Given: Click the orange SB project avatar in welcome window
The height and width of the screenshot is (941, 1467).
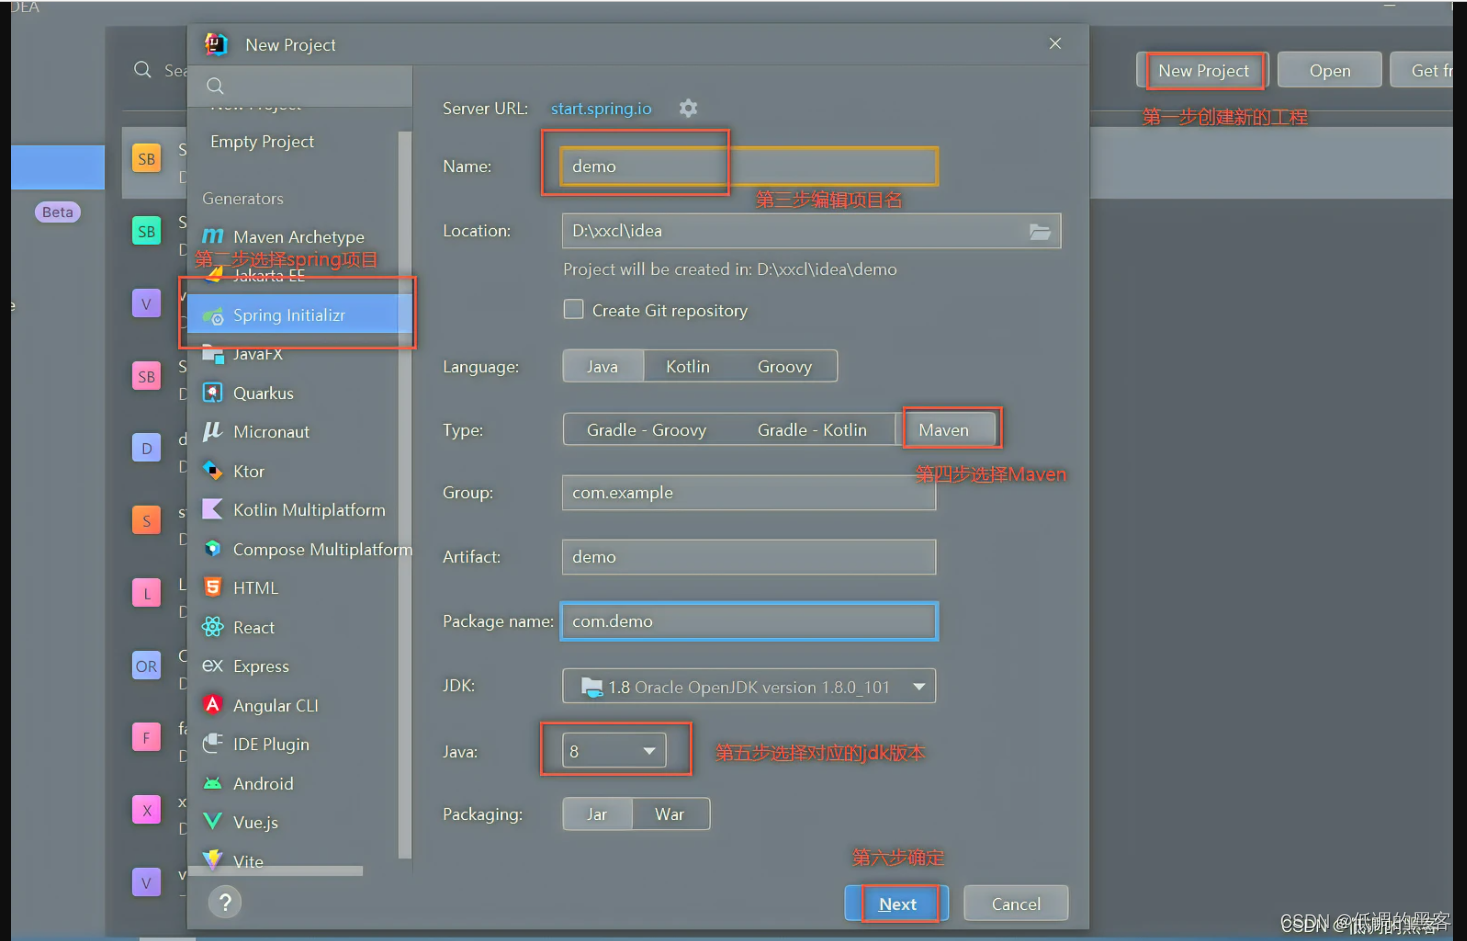Looking at the screenshot, I should coord(147,159).
